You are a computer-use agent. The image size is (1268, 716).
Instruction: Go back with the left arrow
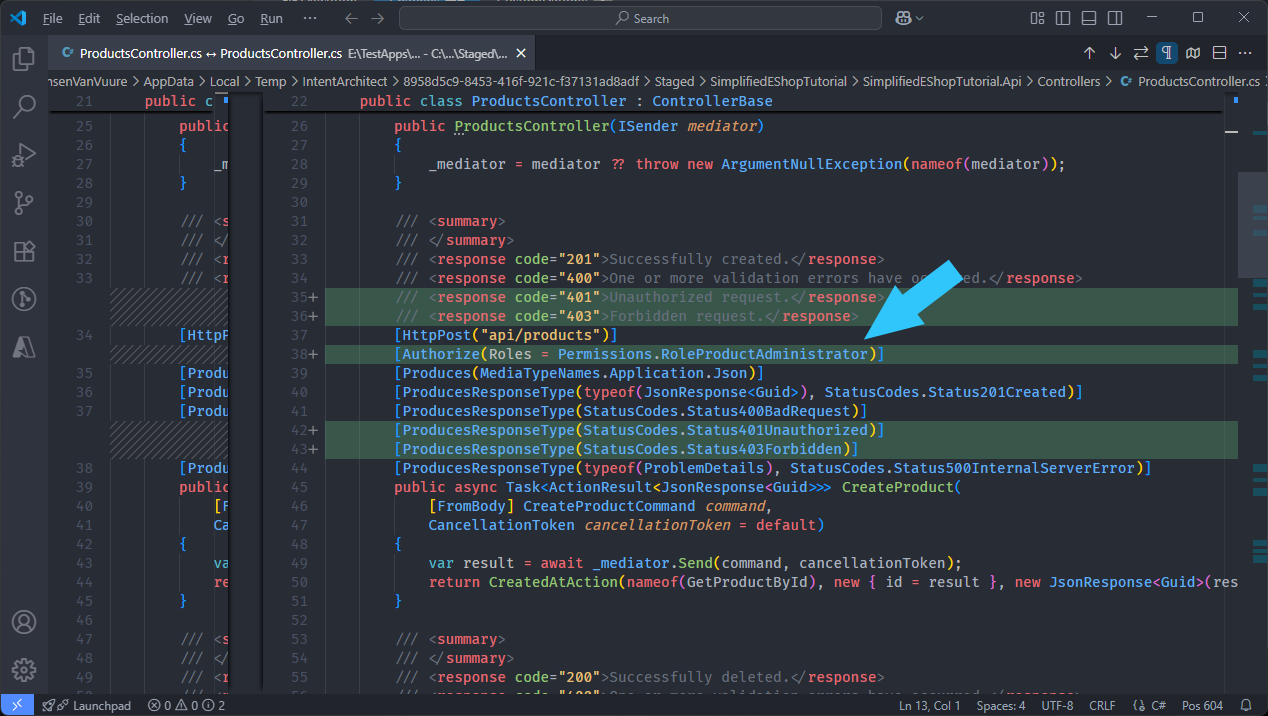tap(350, 18)
